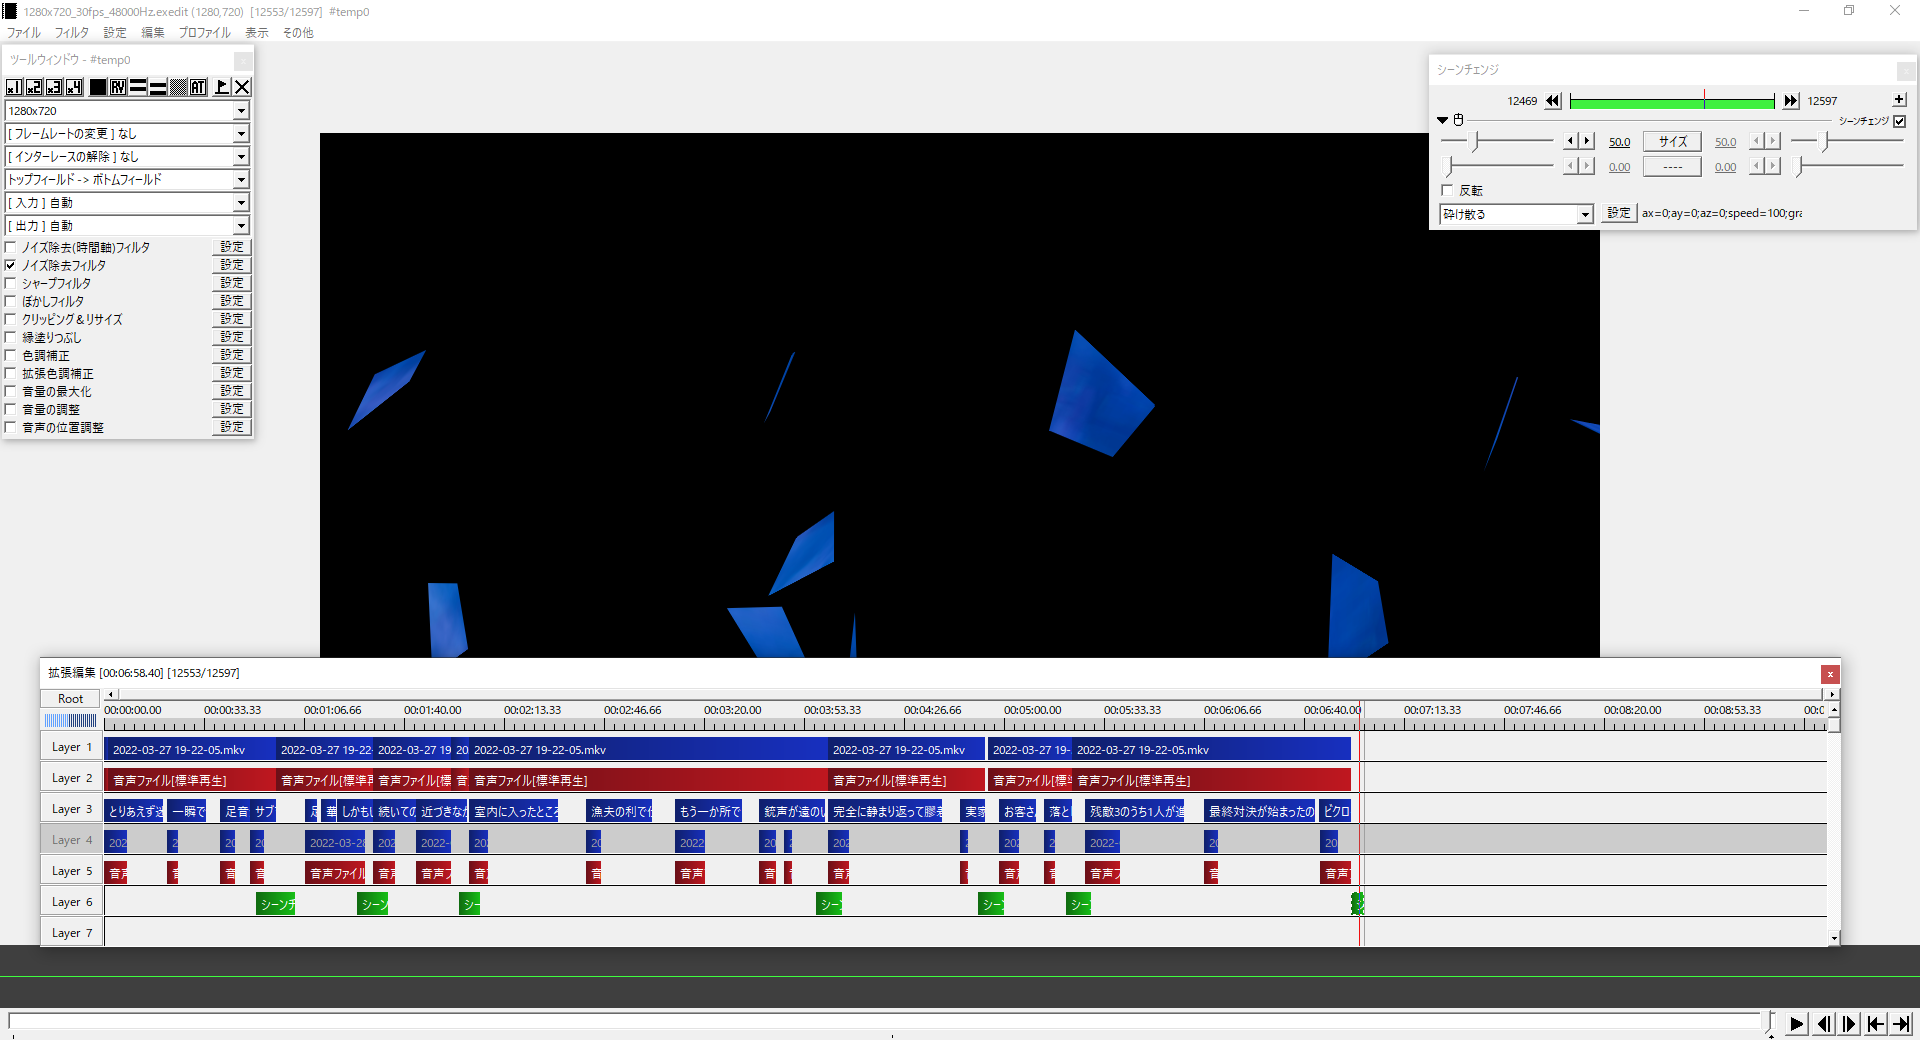
Task: Open the 1280x720 size dropdown
Action: [241, 111]
